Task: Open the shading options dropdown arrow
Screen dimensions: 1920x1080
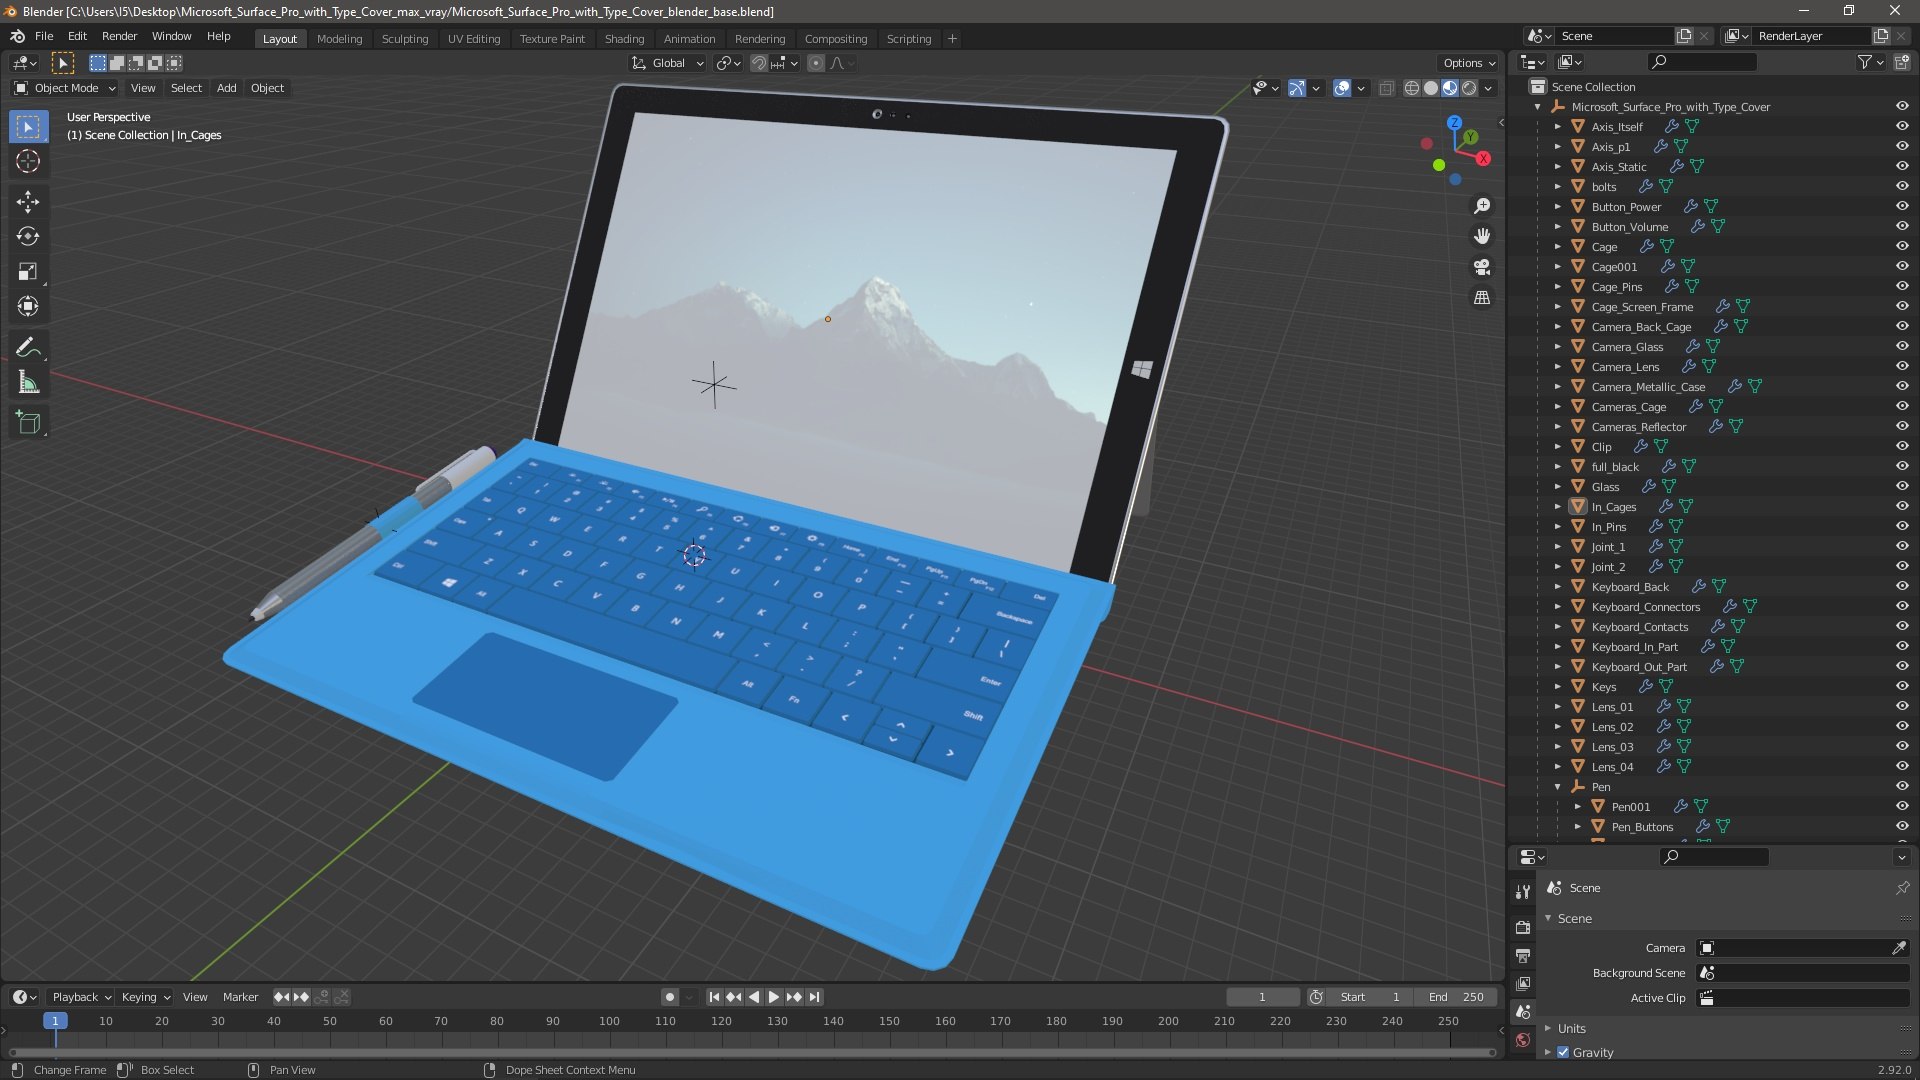Action: point(1488,88)
